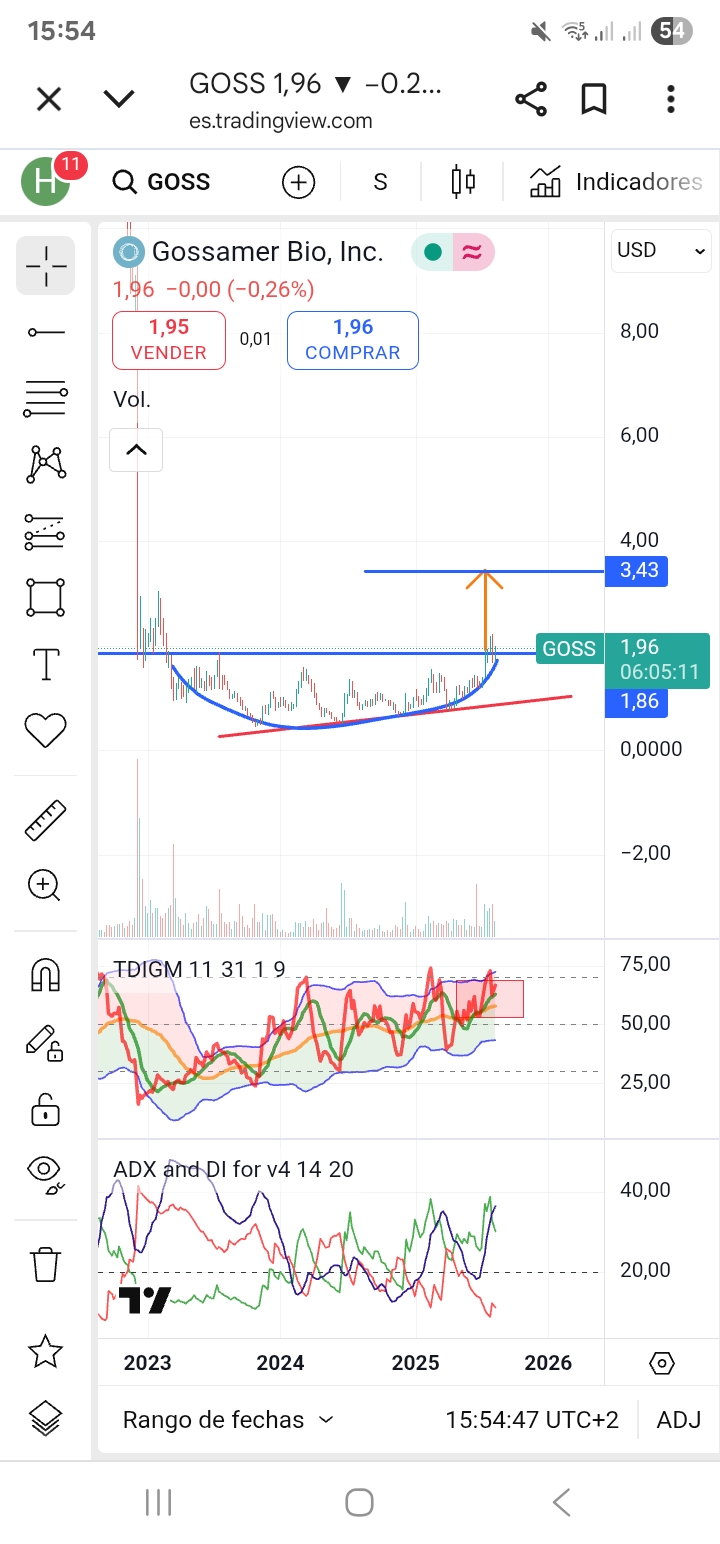Screen dimensions: 720x1544
Task: Click the pink approximate data indicator
Action: [x=472, y=253]
